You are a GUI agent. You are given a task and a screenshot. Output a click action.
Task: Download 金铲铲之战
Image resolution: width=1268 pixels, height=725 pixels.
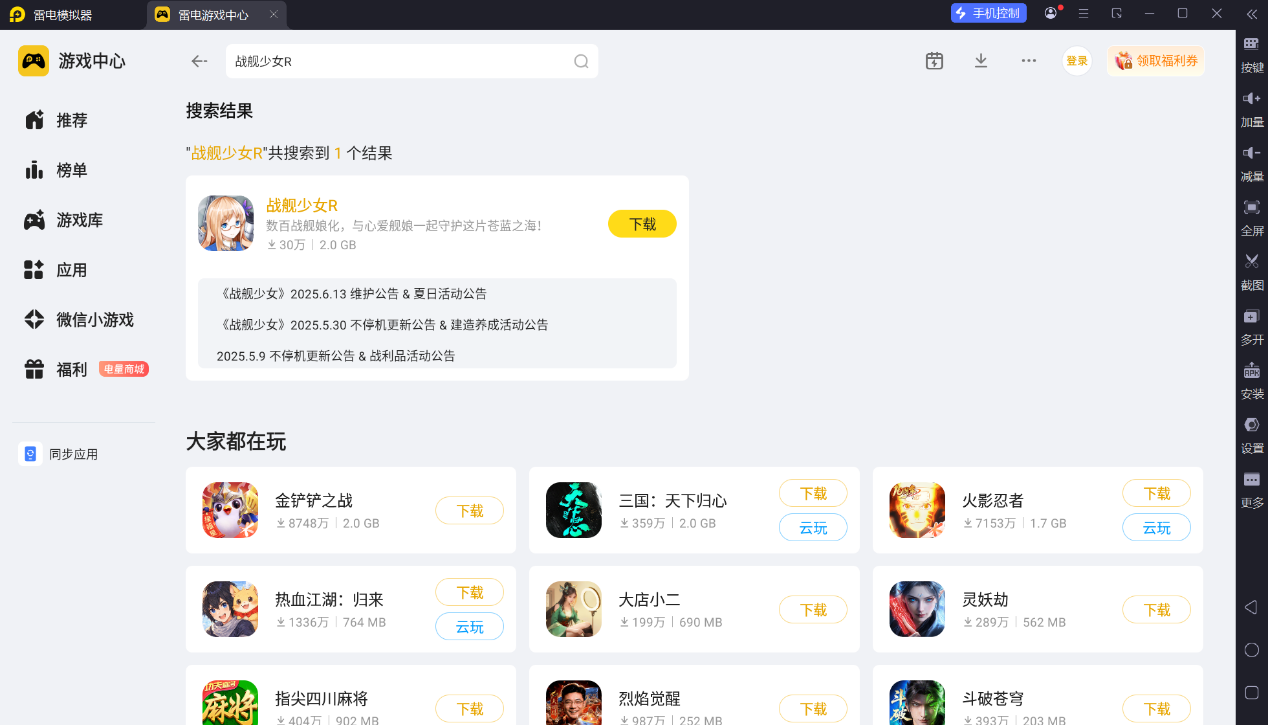(470, 511)
